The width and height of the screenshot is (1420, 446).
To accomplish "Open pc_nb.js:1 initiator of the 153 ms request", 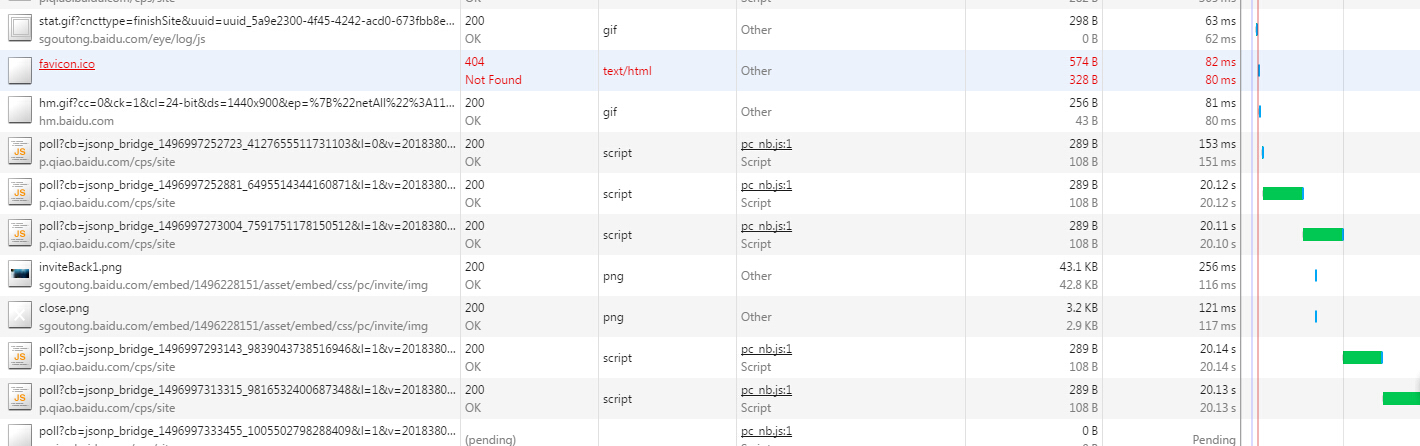I will (766, 145).
